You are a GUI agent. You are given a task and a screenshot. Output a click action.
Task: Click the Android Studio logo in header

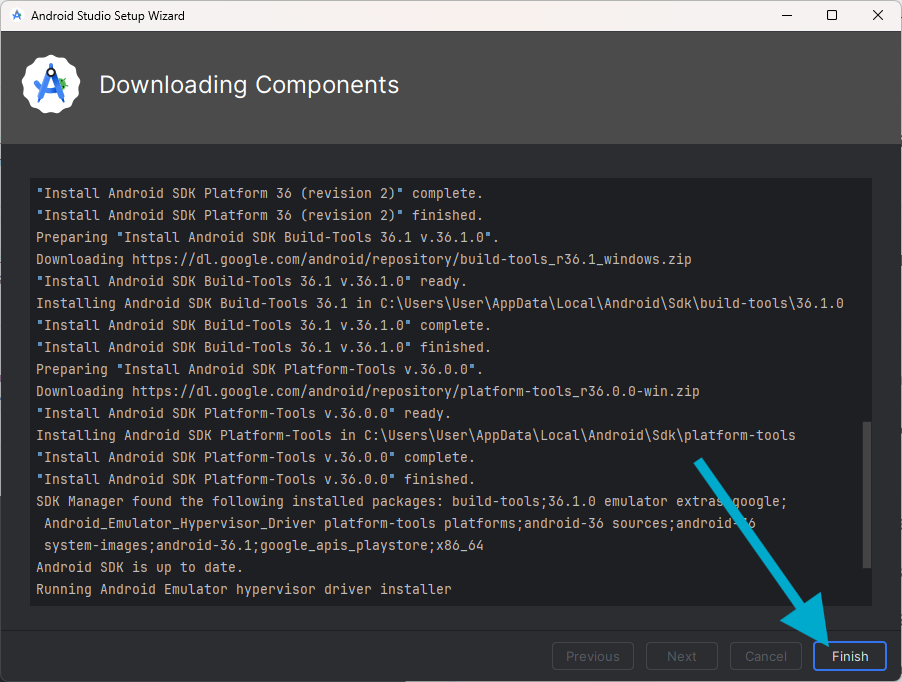click(x=51, y=85)
